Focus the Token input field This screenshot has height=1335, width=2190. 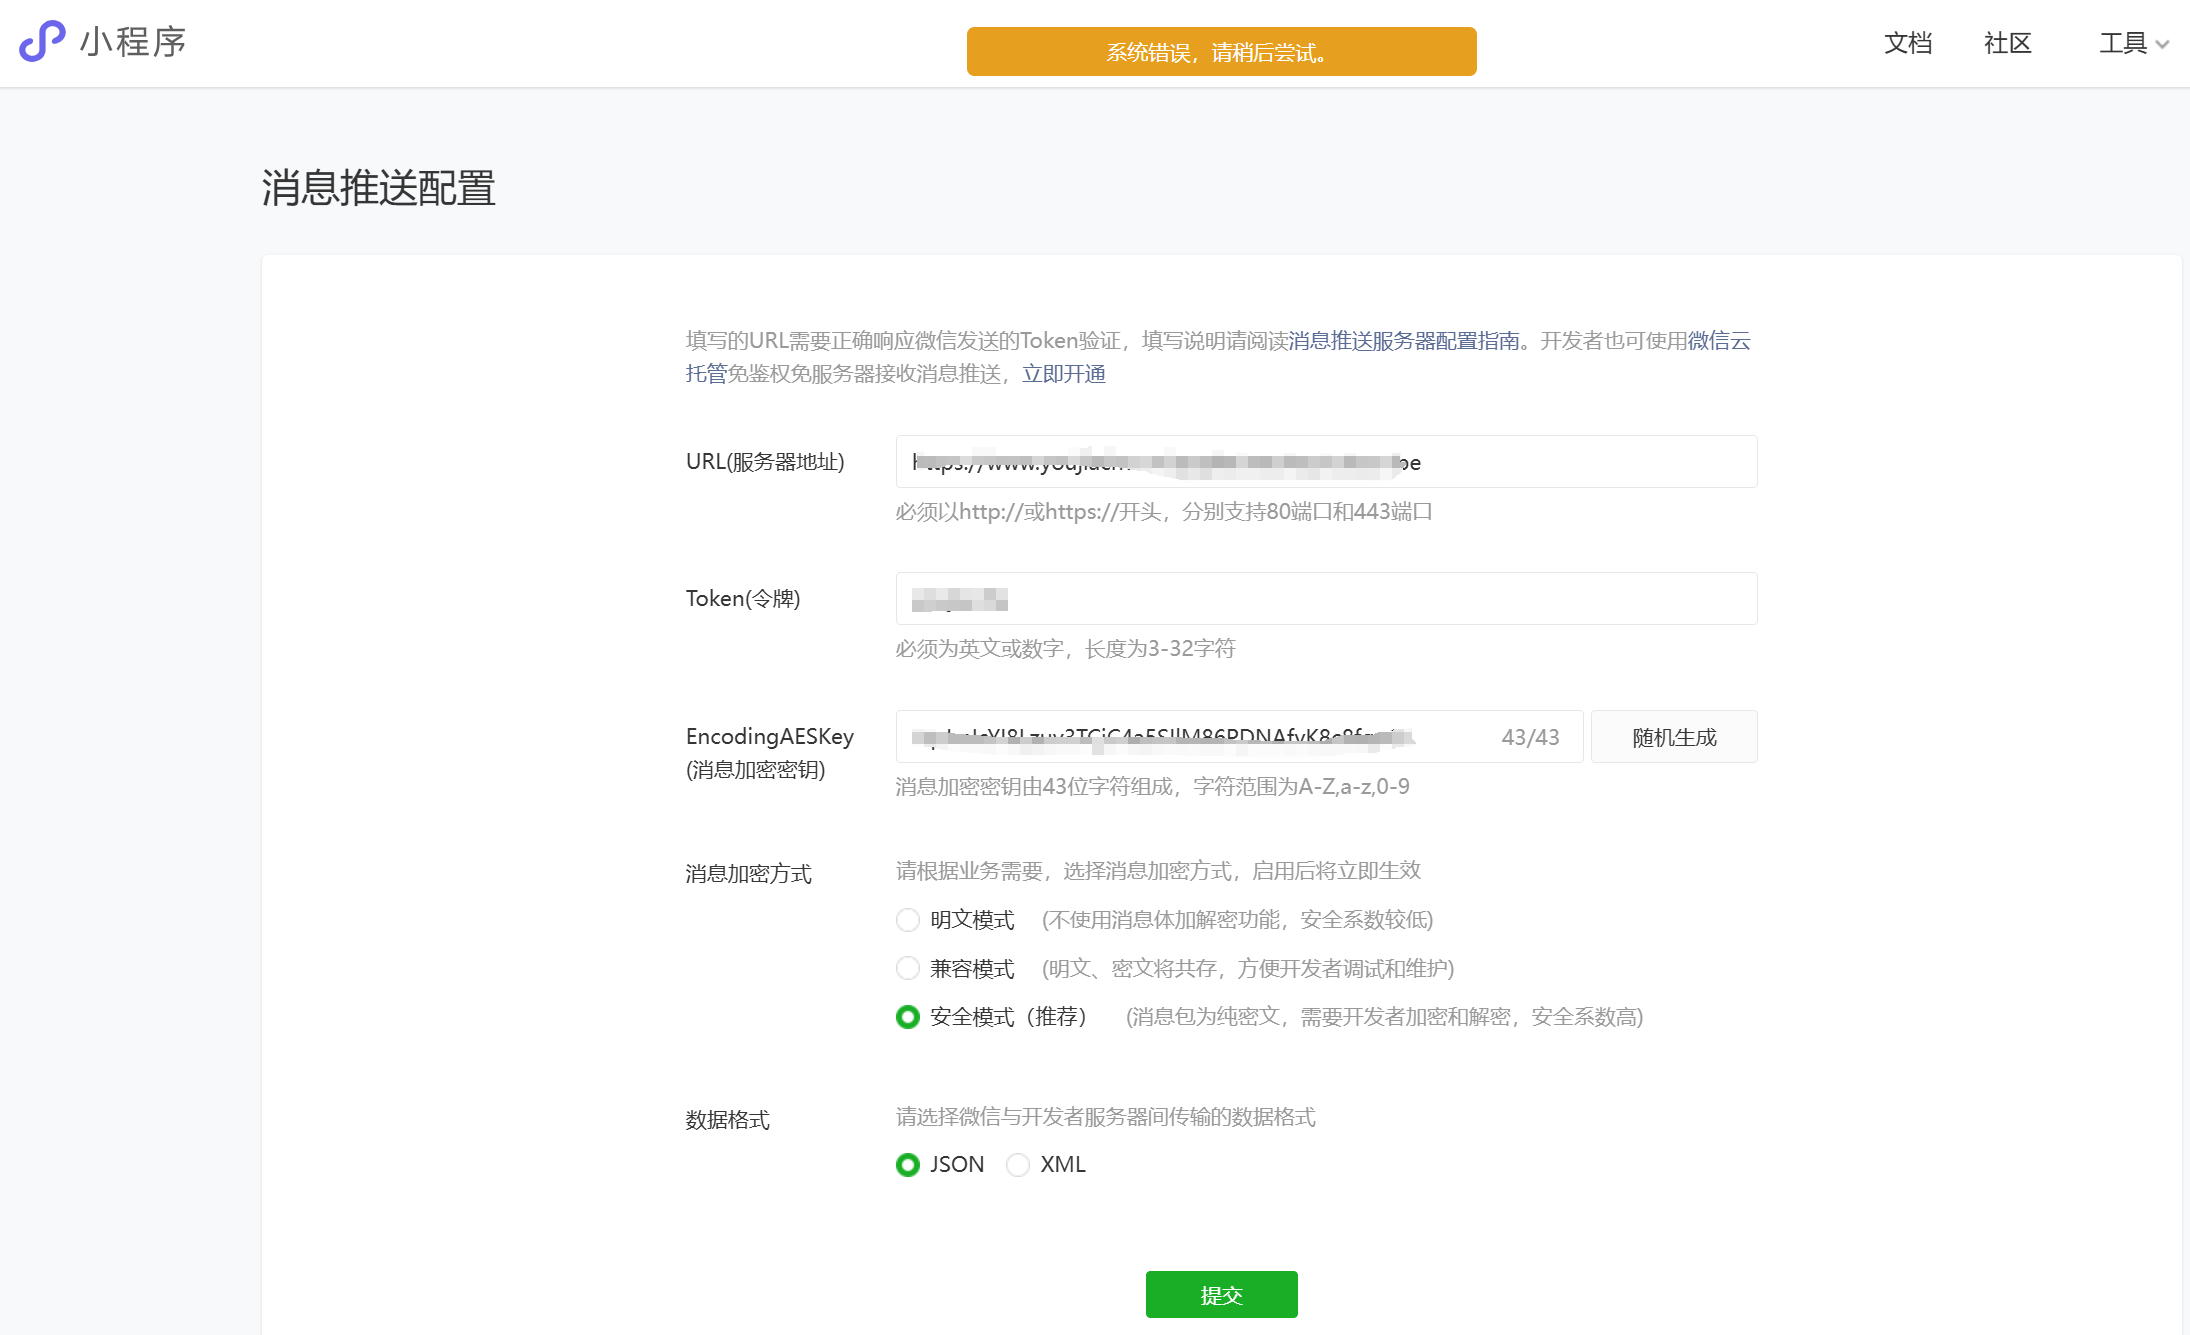[1326, 599]
